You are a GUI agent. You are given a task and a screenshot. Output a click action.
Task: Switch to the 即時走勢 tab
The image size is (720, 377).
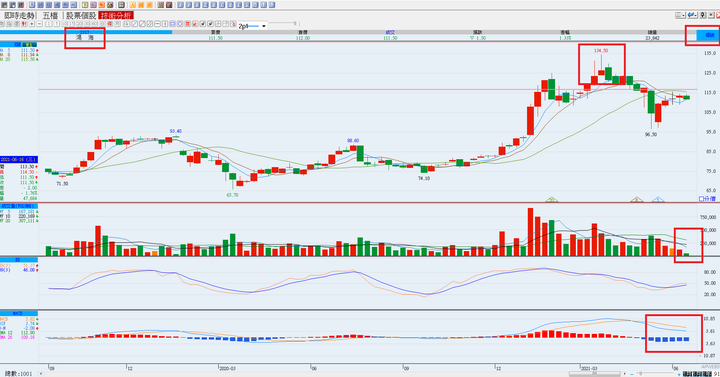(x=19, y=16)
